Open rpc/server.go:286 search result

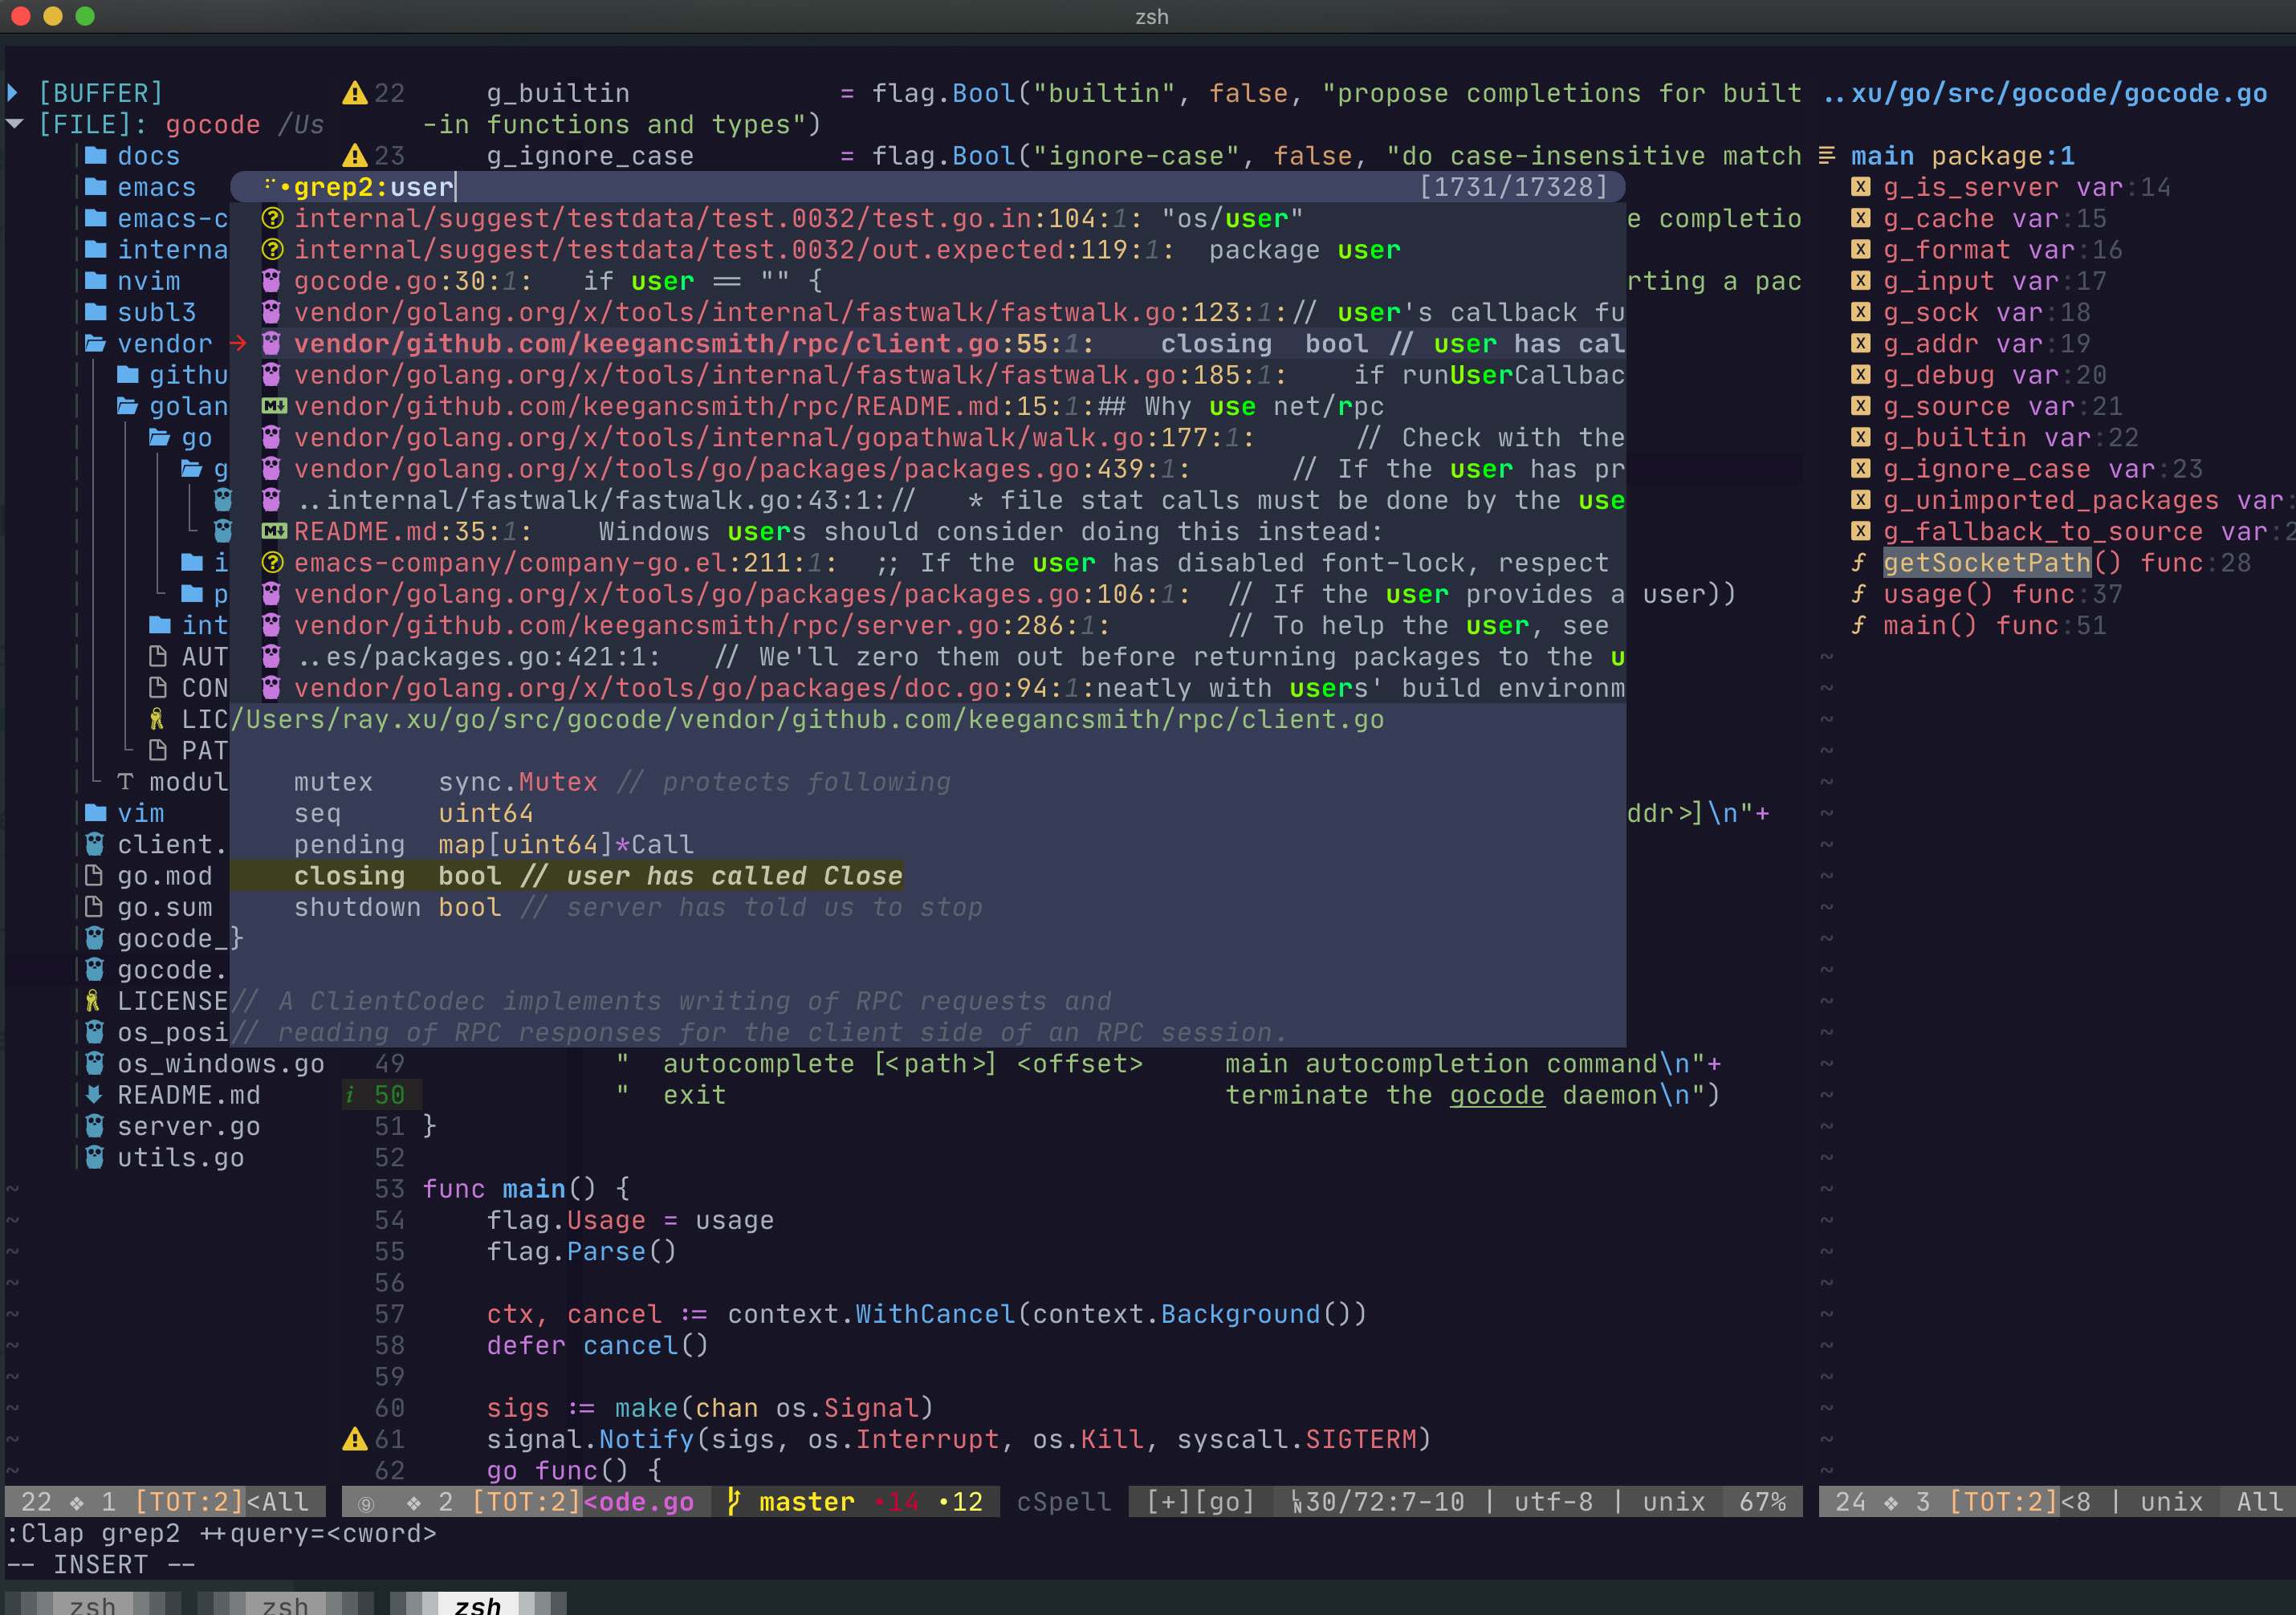pyautogui.click(x=700, y=625)
